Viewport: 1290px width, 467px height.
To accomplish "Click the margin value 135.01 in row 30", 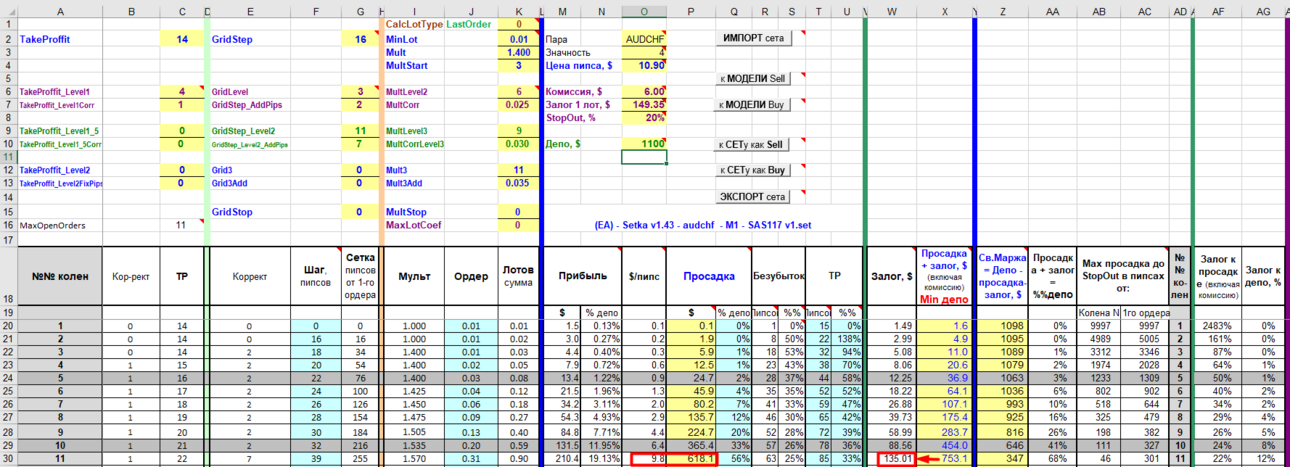I will [x=892, y=459].
